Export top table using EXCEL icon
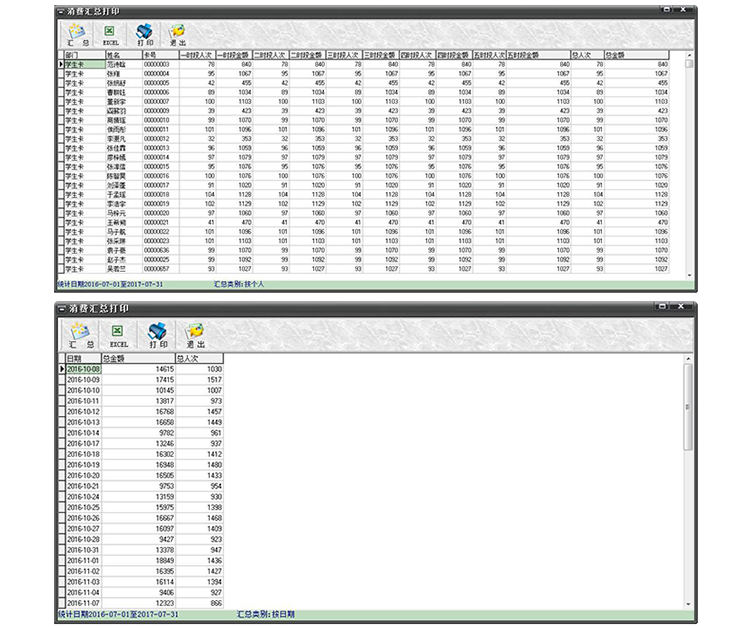Image resolution: width=750 pixels, height=628 pixels. [110, 35]
